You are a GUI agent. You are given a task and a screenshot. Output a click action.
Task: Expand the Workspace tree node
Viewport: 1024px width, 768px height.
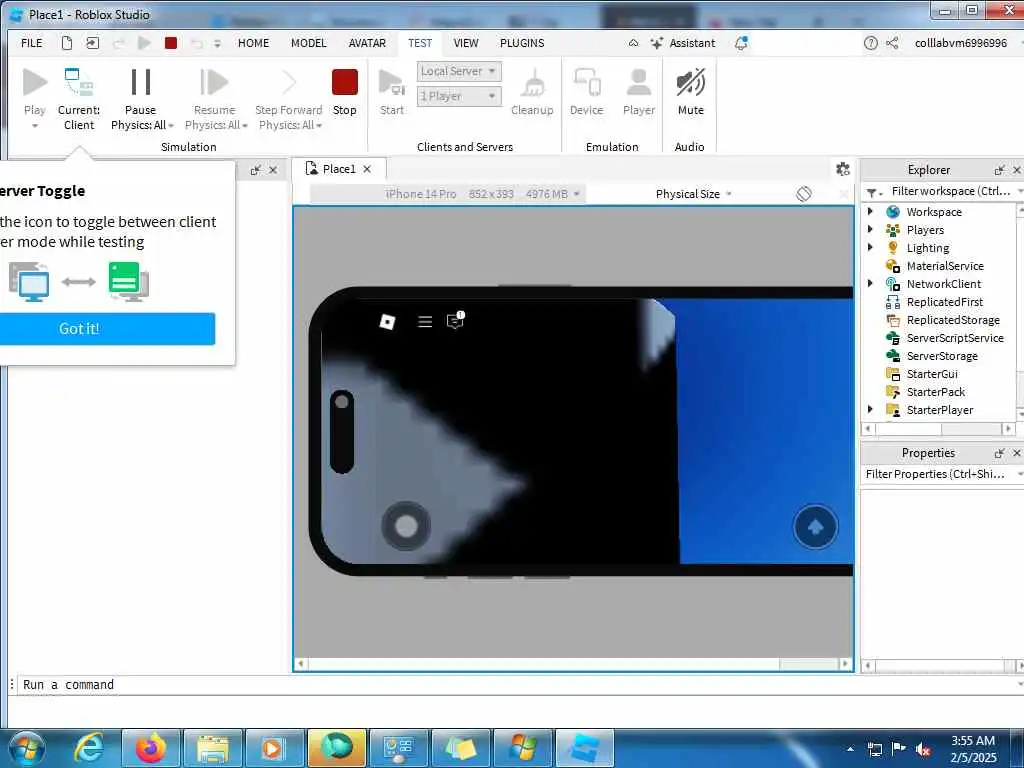(x=871, y=212)
